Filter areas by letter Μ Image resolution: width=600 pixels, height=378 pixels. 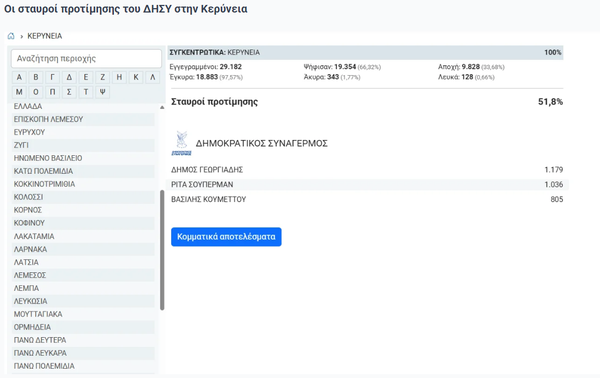19,92
